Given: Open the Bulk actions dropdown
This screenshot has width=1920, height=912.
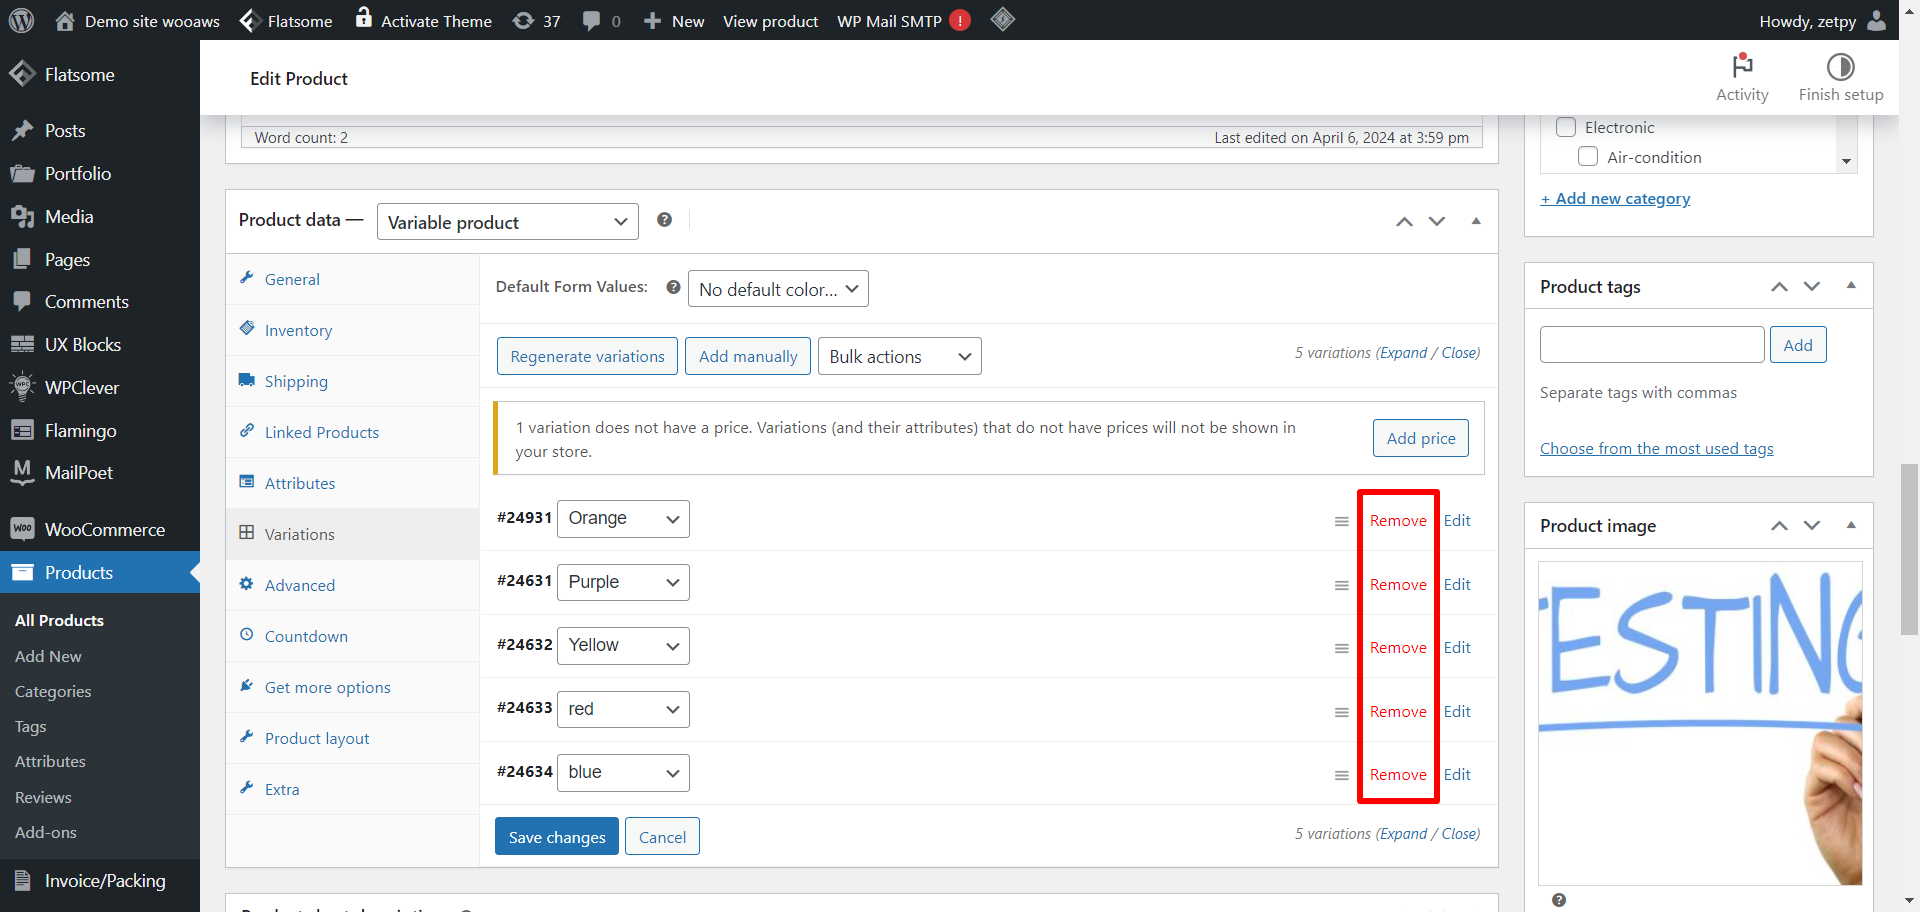Looking at the screenshot, I should point(900,356).
